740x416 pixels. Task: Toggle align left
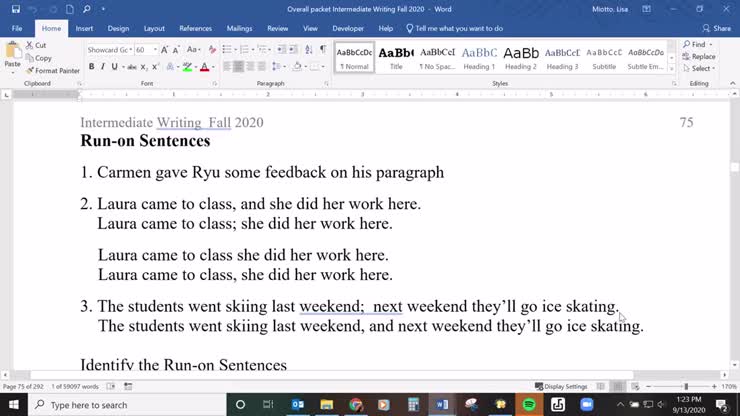point(227,67)
